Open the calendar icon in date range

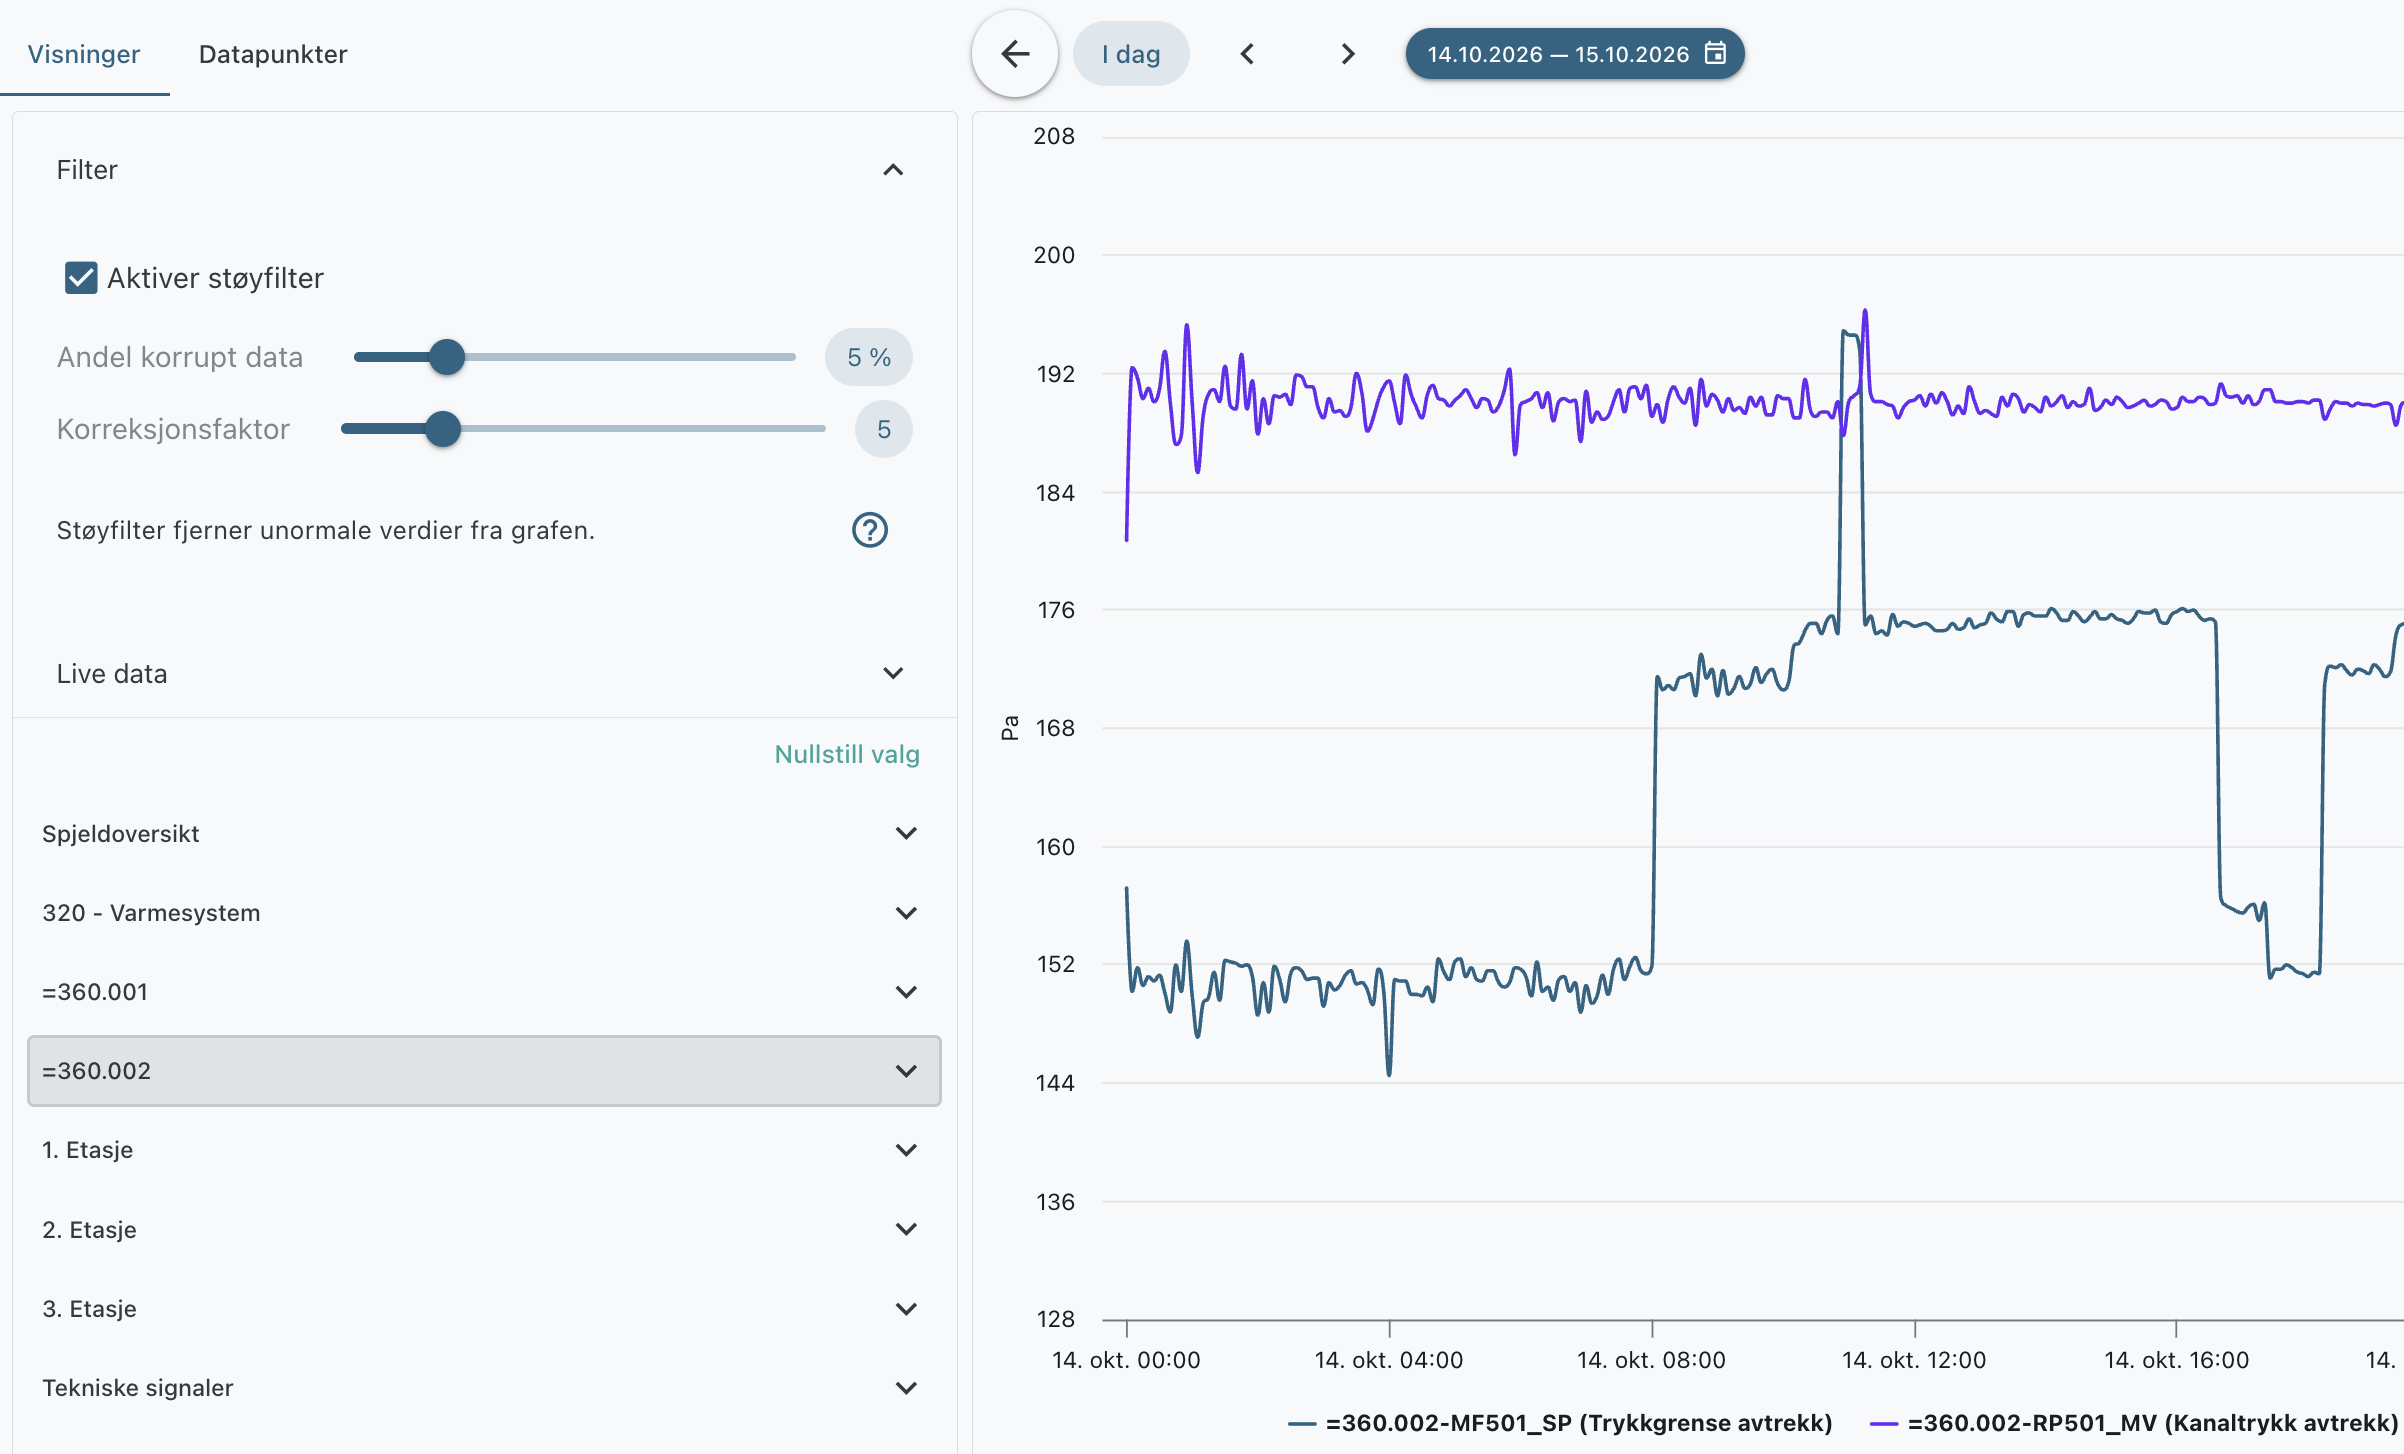pyautogui.click(x=1715, y=53)
